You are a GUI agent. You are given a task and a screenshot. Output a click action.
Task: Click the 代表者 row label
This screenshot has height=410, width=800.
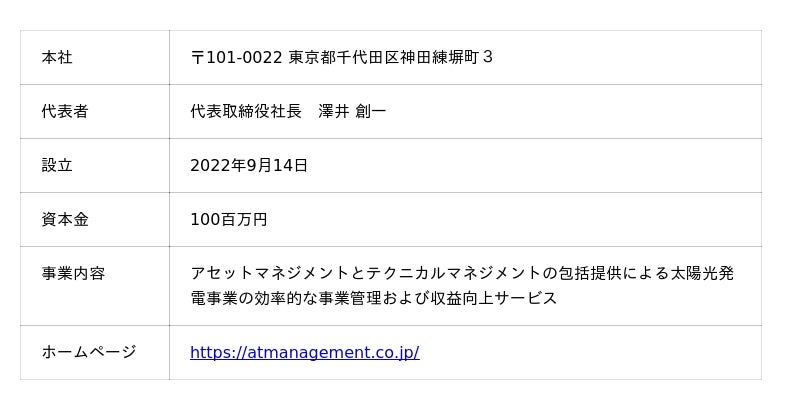[65, 112]
